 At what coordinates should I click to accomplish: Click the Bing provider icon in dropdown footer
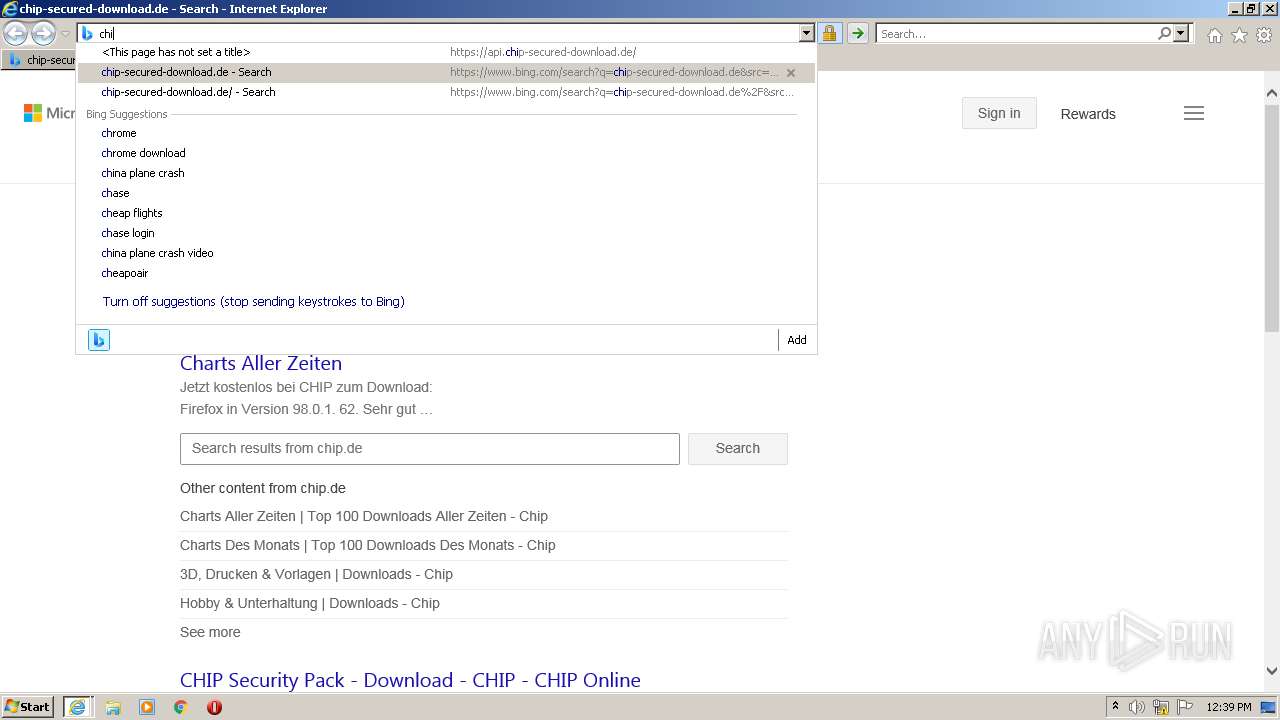click(98, 340)
